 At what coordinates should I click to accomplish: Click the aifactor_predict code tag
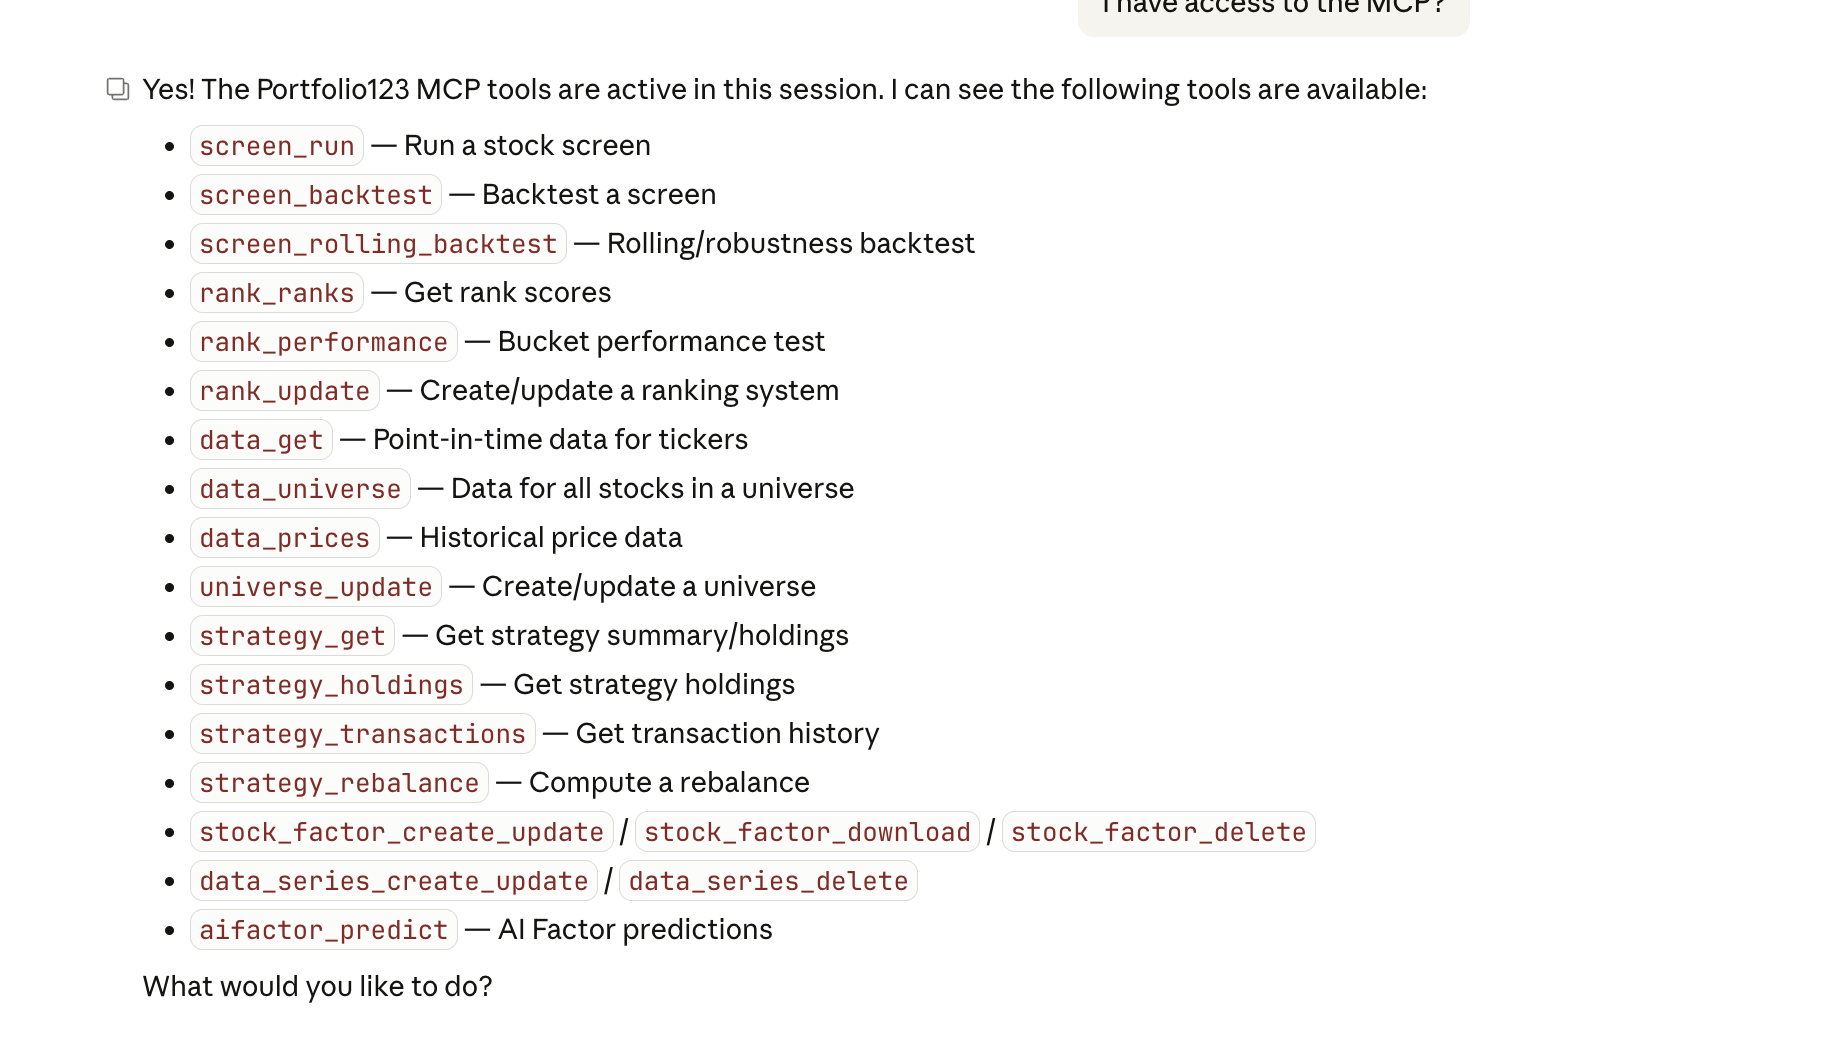[x=324, y=930]
